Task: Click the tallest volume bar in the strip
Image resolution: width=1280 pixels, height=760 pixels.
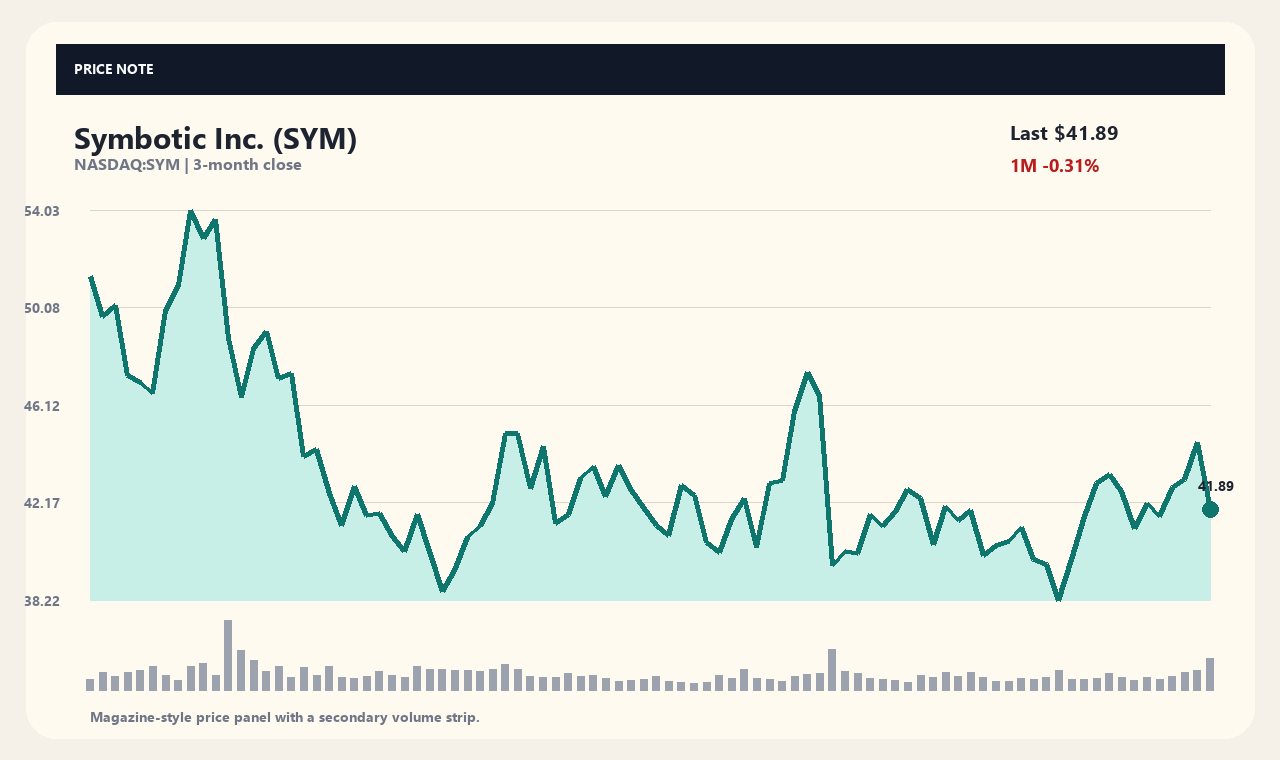Action: [228, 655]
